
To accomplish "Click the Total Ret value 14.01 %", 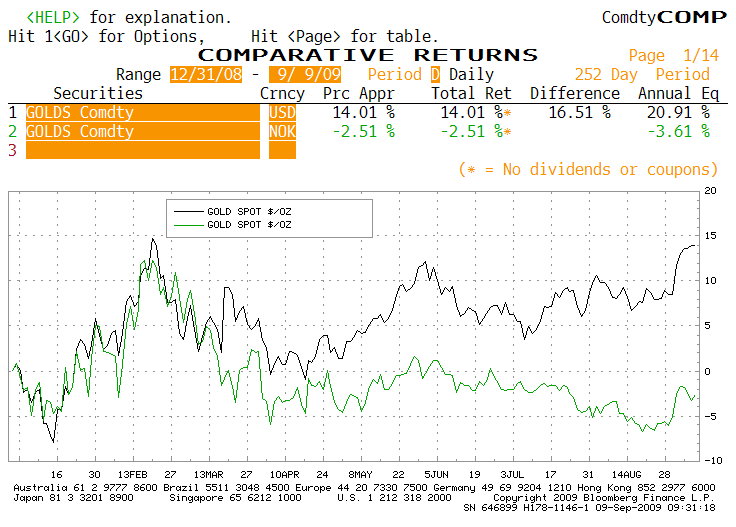I will coord(472,113).
